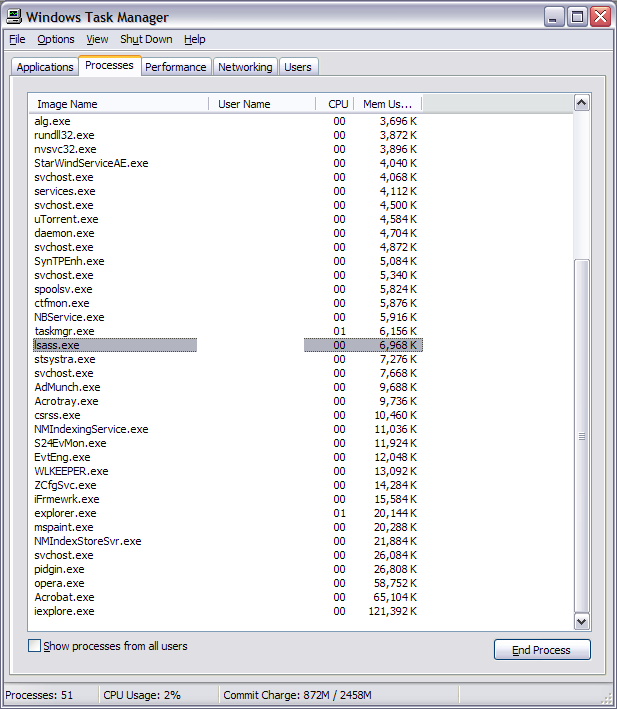Sort by Image Name column header
The height and width of the screenshot is (709, 617).
pyautogui.click(x=118, y=104)
